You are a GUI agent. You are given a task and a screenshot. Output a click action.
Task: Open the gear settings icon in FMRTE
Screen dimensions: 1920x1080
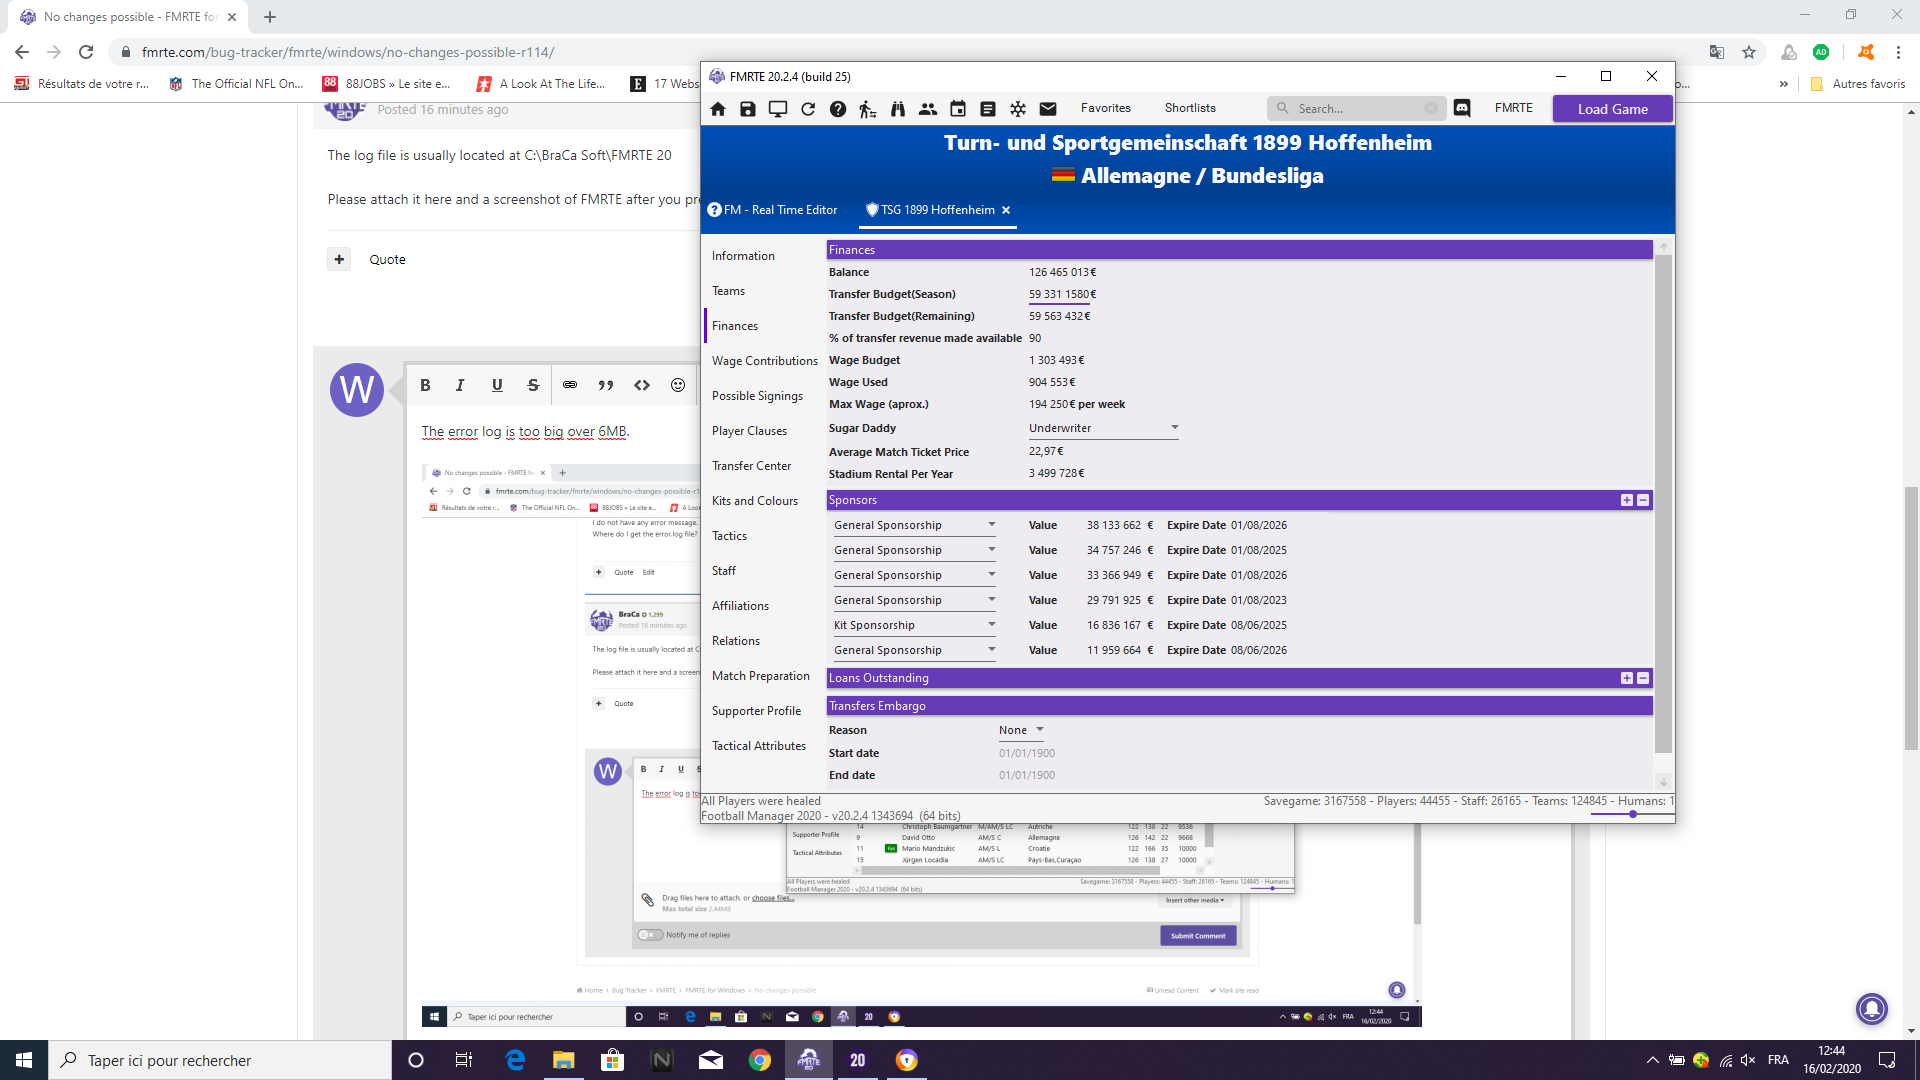(1018, 109)
